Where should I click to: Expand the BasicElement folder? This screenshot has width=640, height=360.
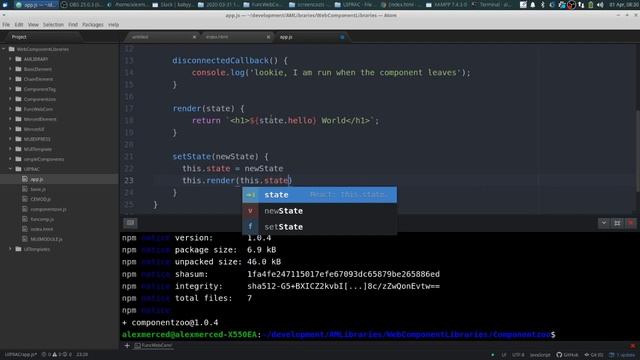11,69
